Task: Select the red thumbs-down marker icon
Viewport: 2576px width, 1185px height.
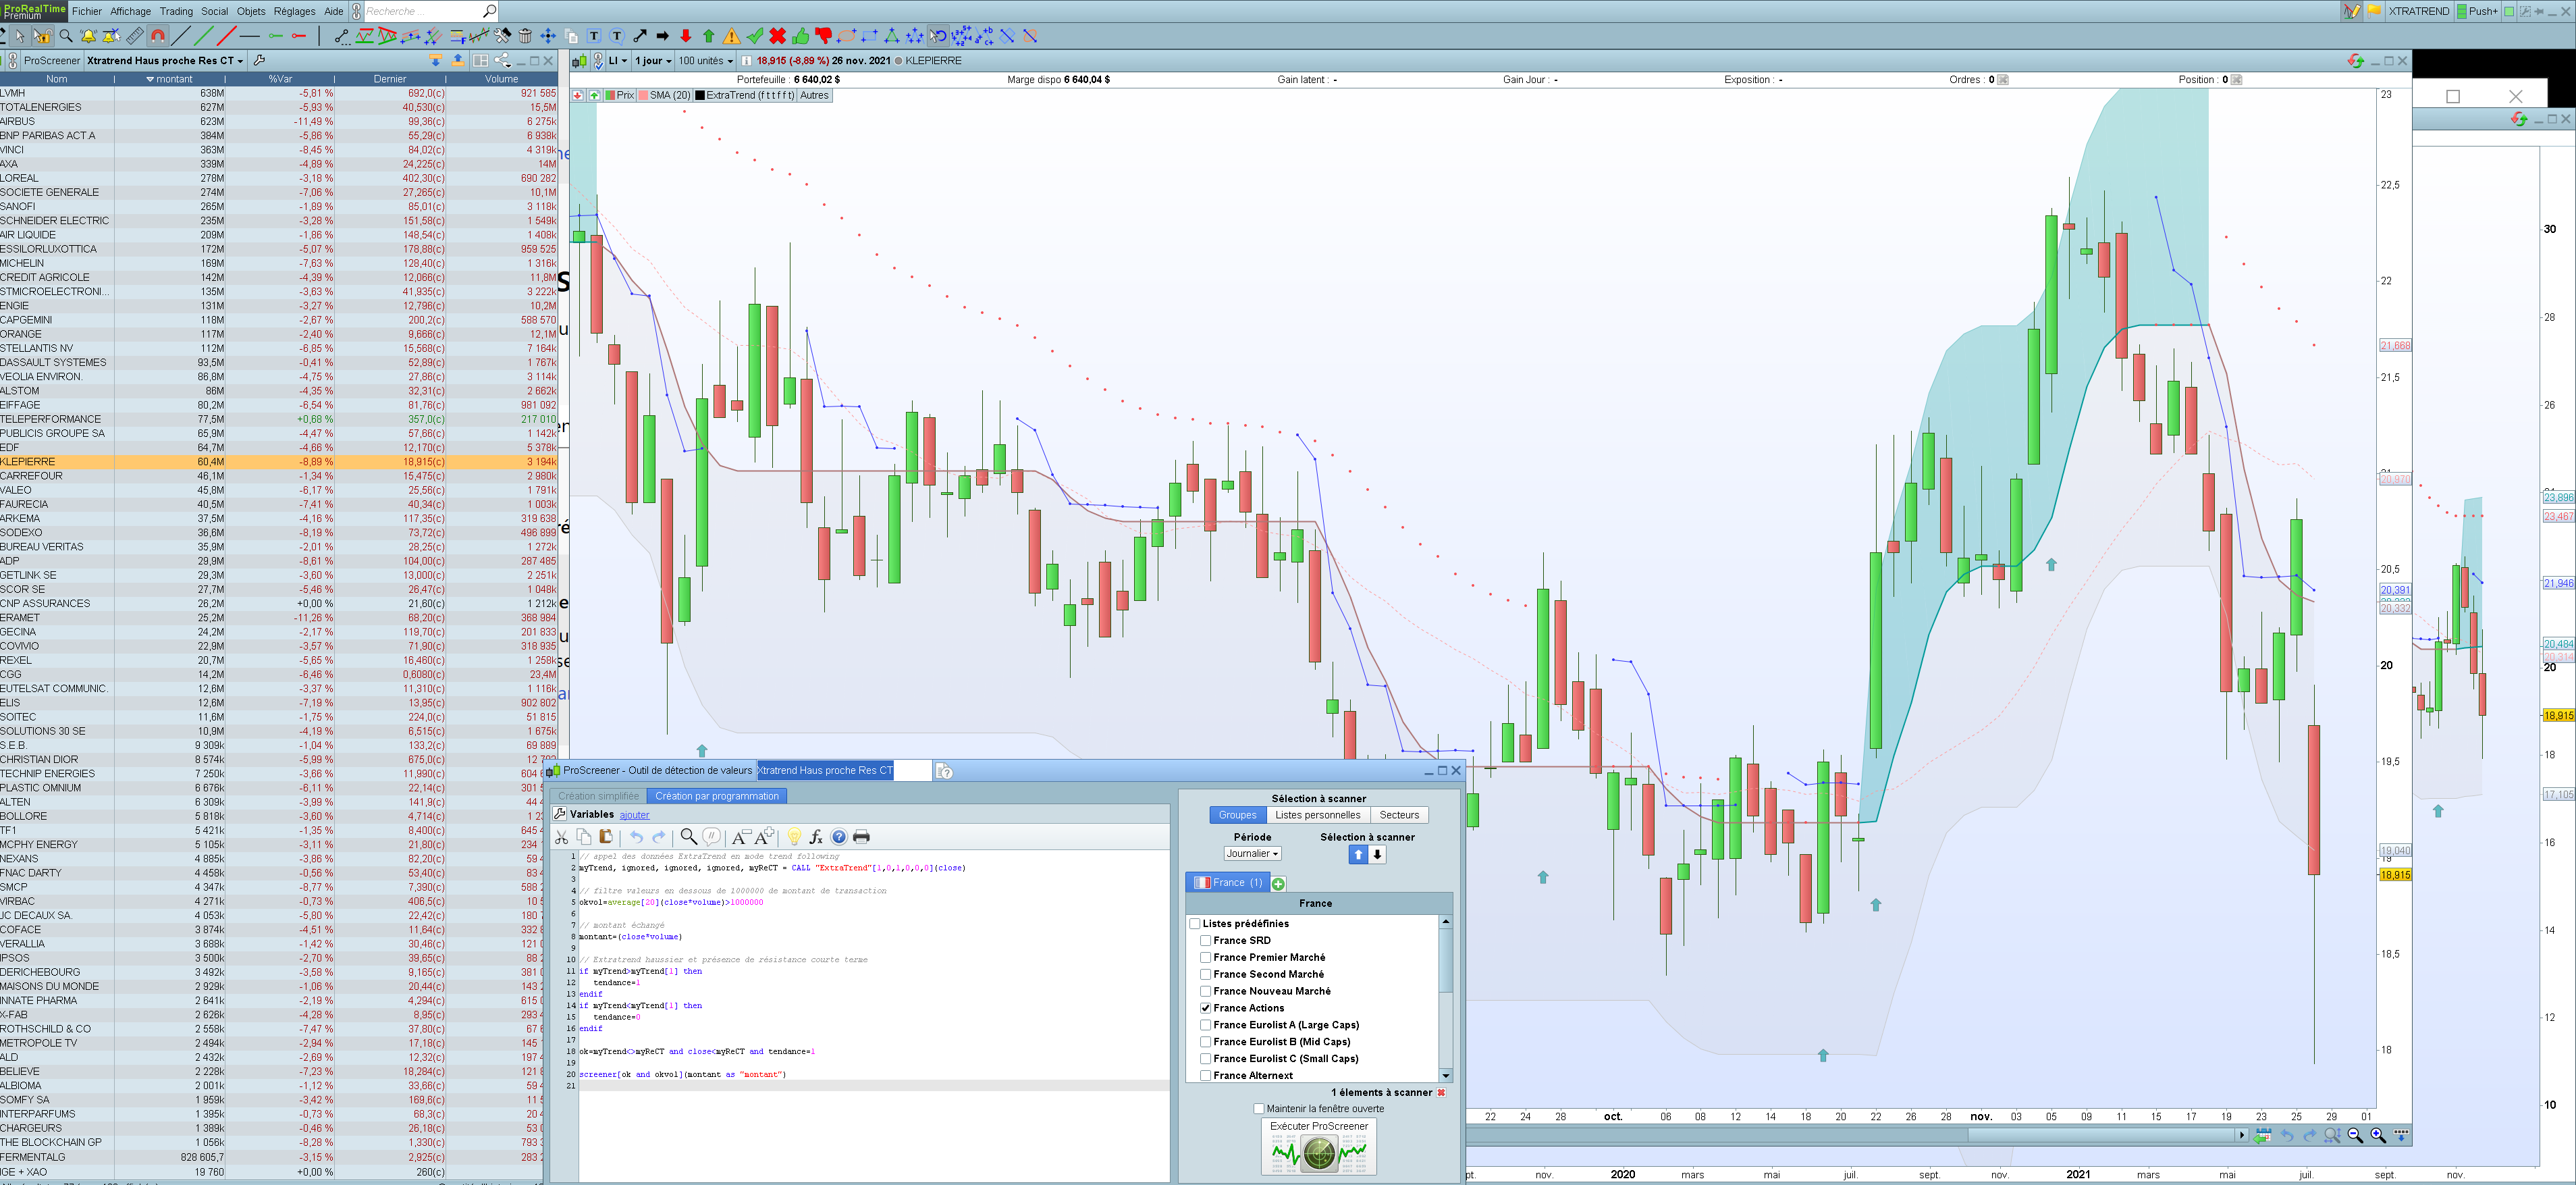Action: [x=823, y=36]
